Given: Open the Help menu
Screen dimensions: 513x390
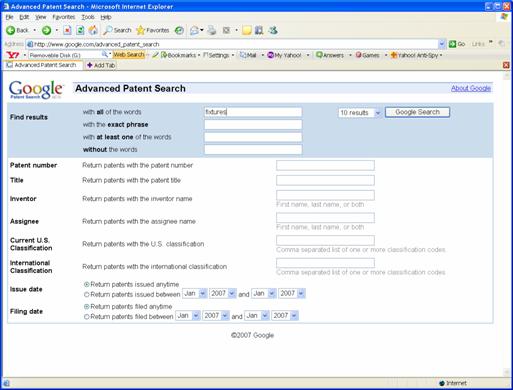Looking at the screenshot, I should [106, 17].
